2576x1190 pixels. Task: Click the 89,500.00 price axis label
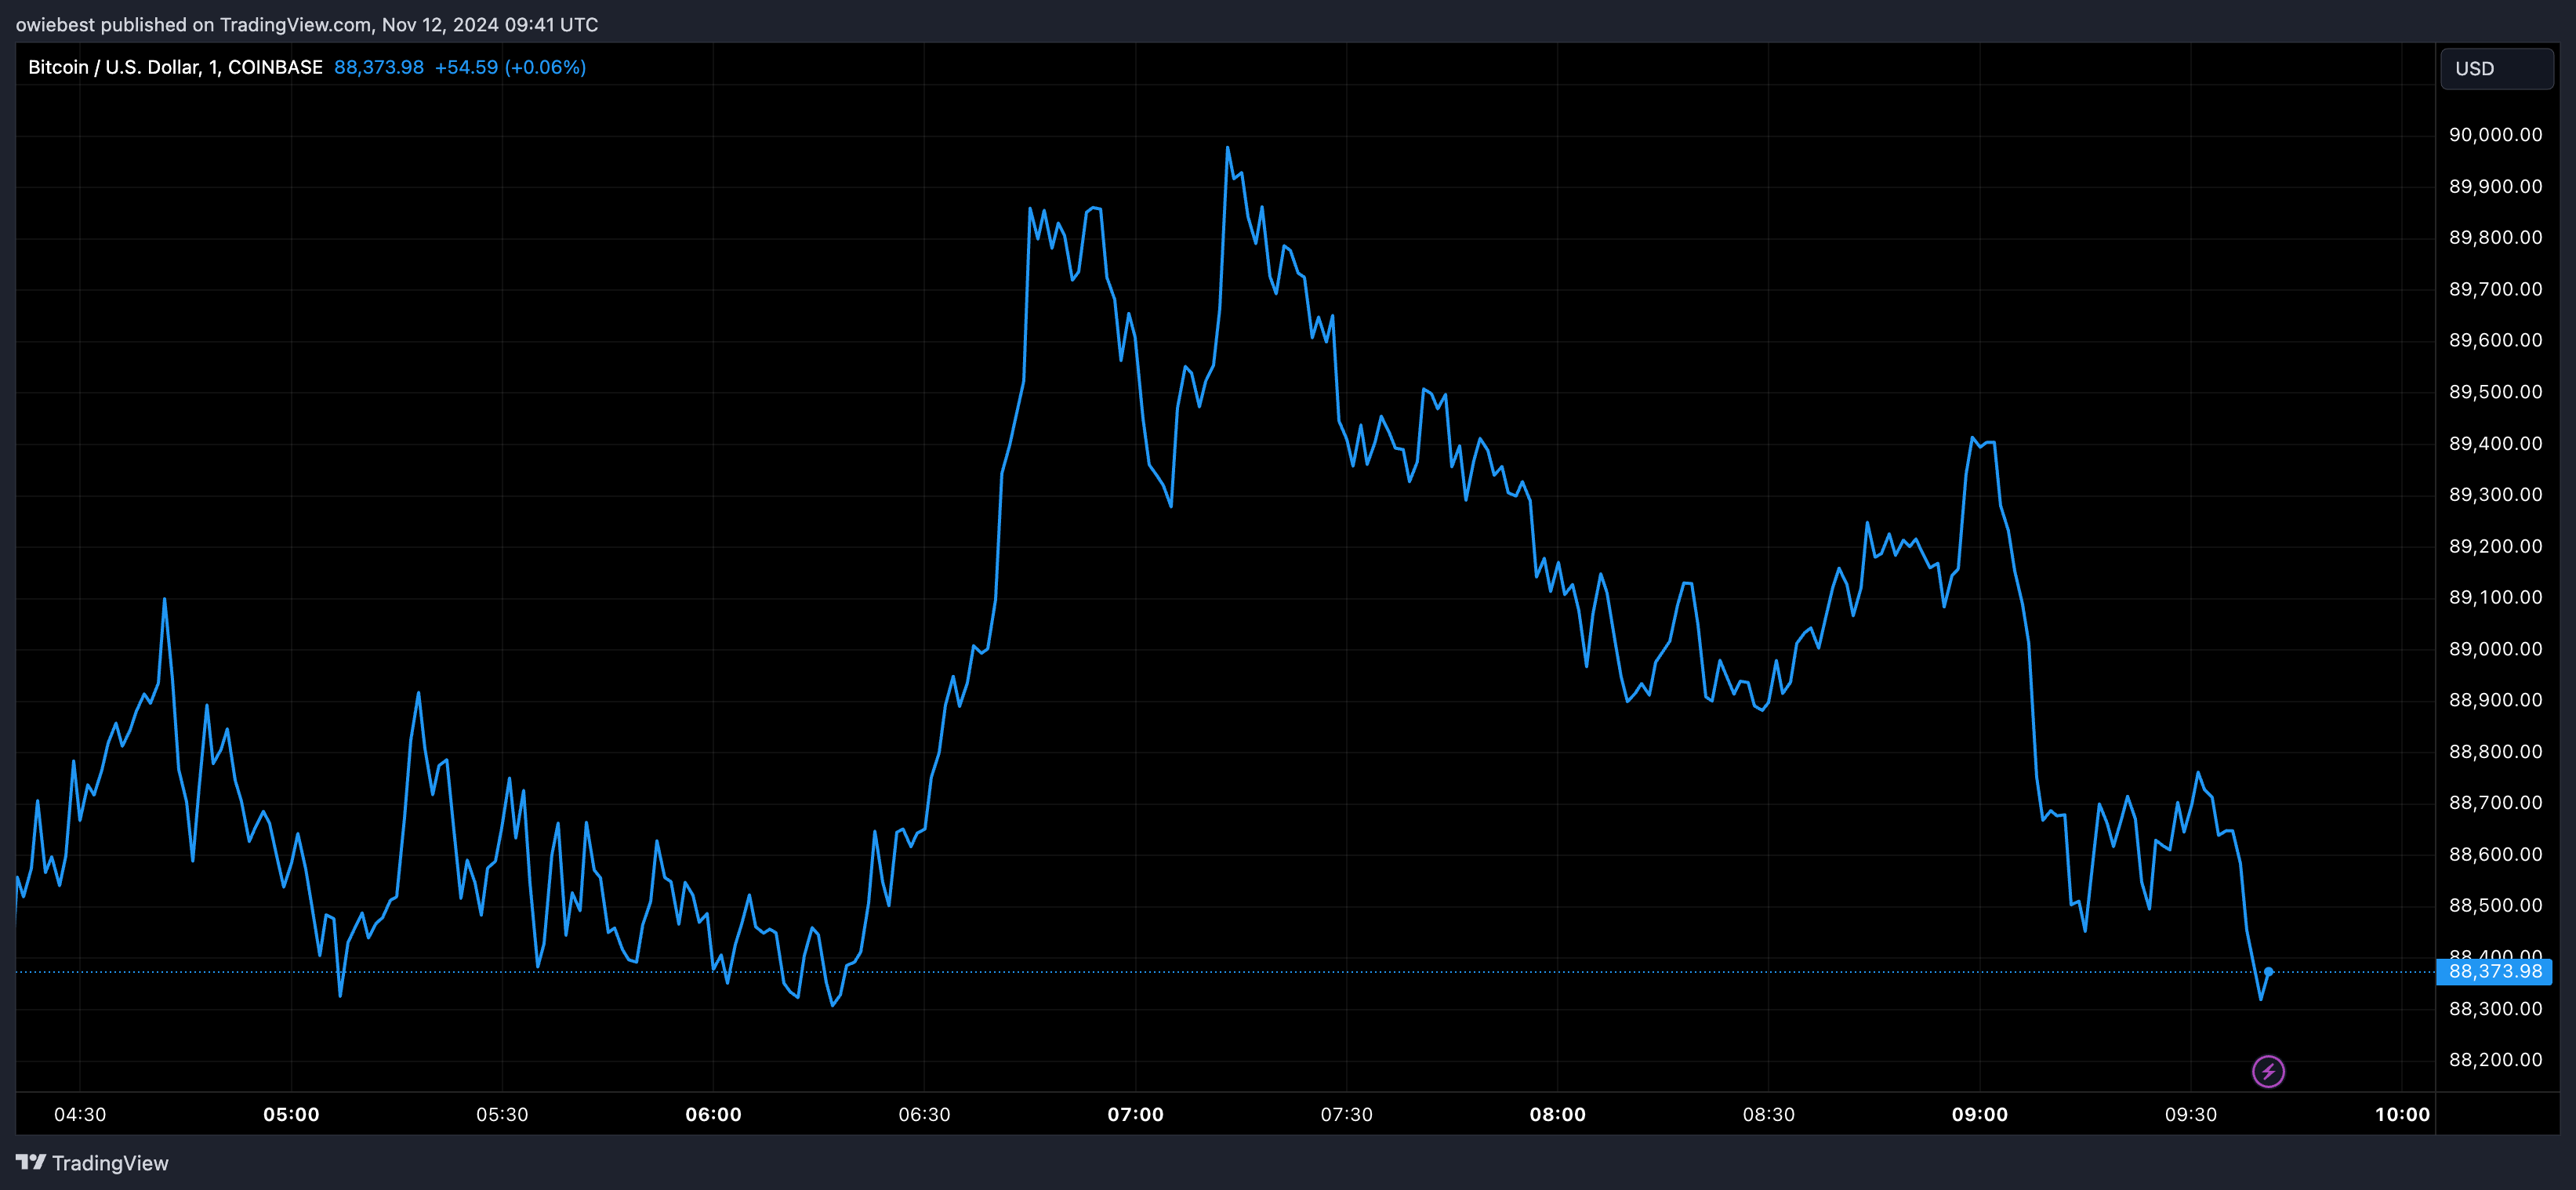point(2495,392)
